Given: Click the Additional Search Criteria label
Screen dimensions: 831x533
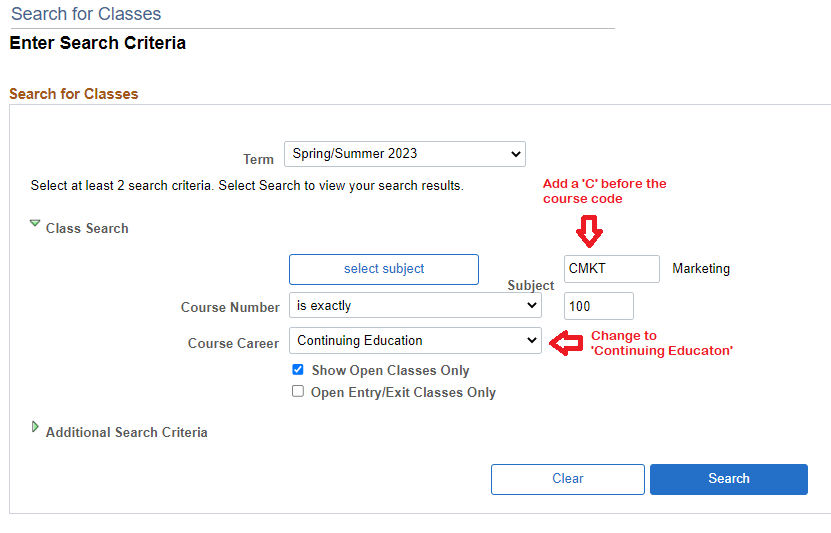Looking at the screenshot, I should (x=127, y=433).
